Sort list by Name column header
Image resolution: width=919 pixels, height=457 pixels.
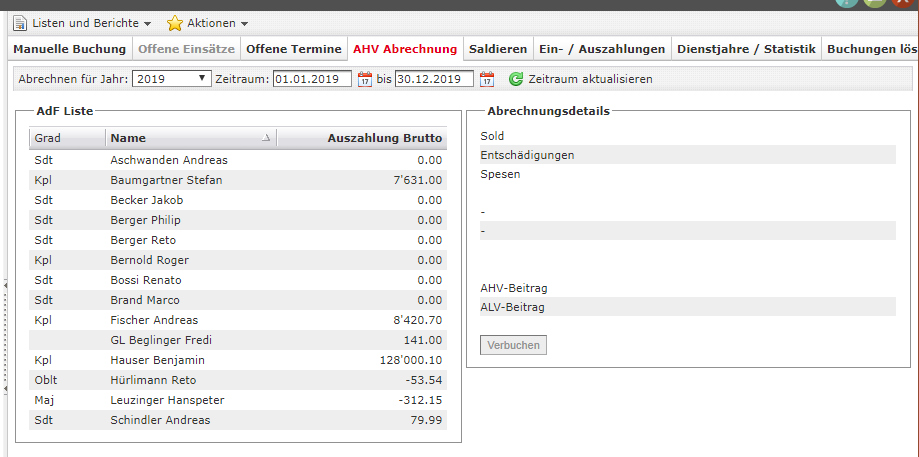191,138
